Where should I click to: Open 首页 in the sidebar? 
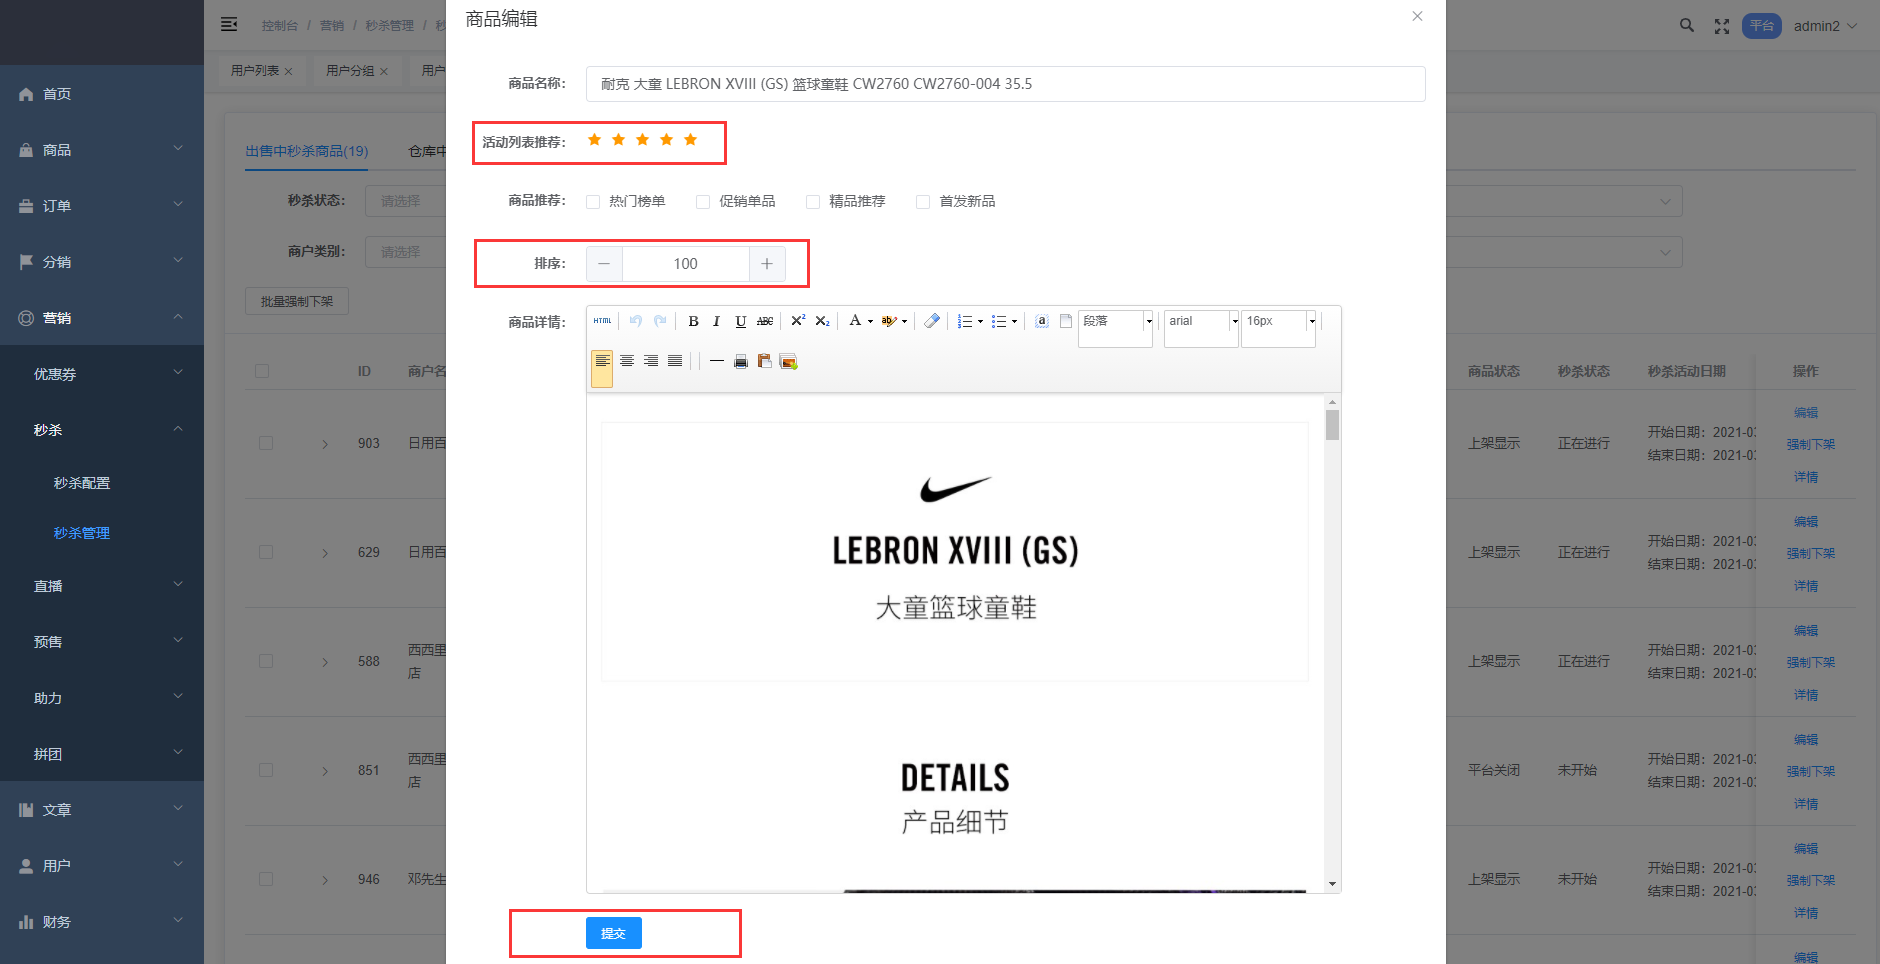point(102,94)
